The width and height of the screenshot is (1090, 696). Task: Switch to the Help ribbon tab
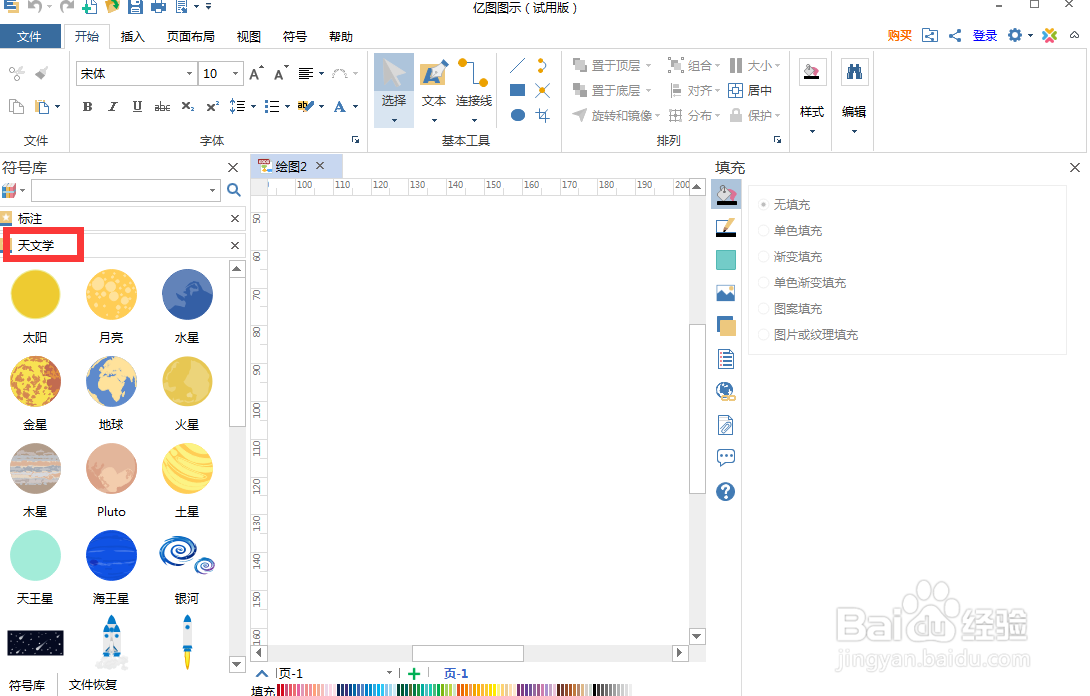(341, 36)
